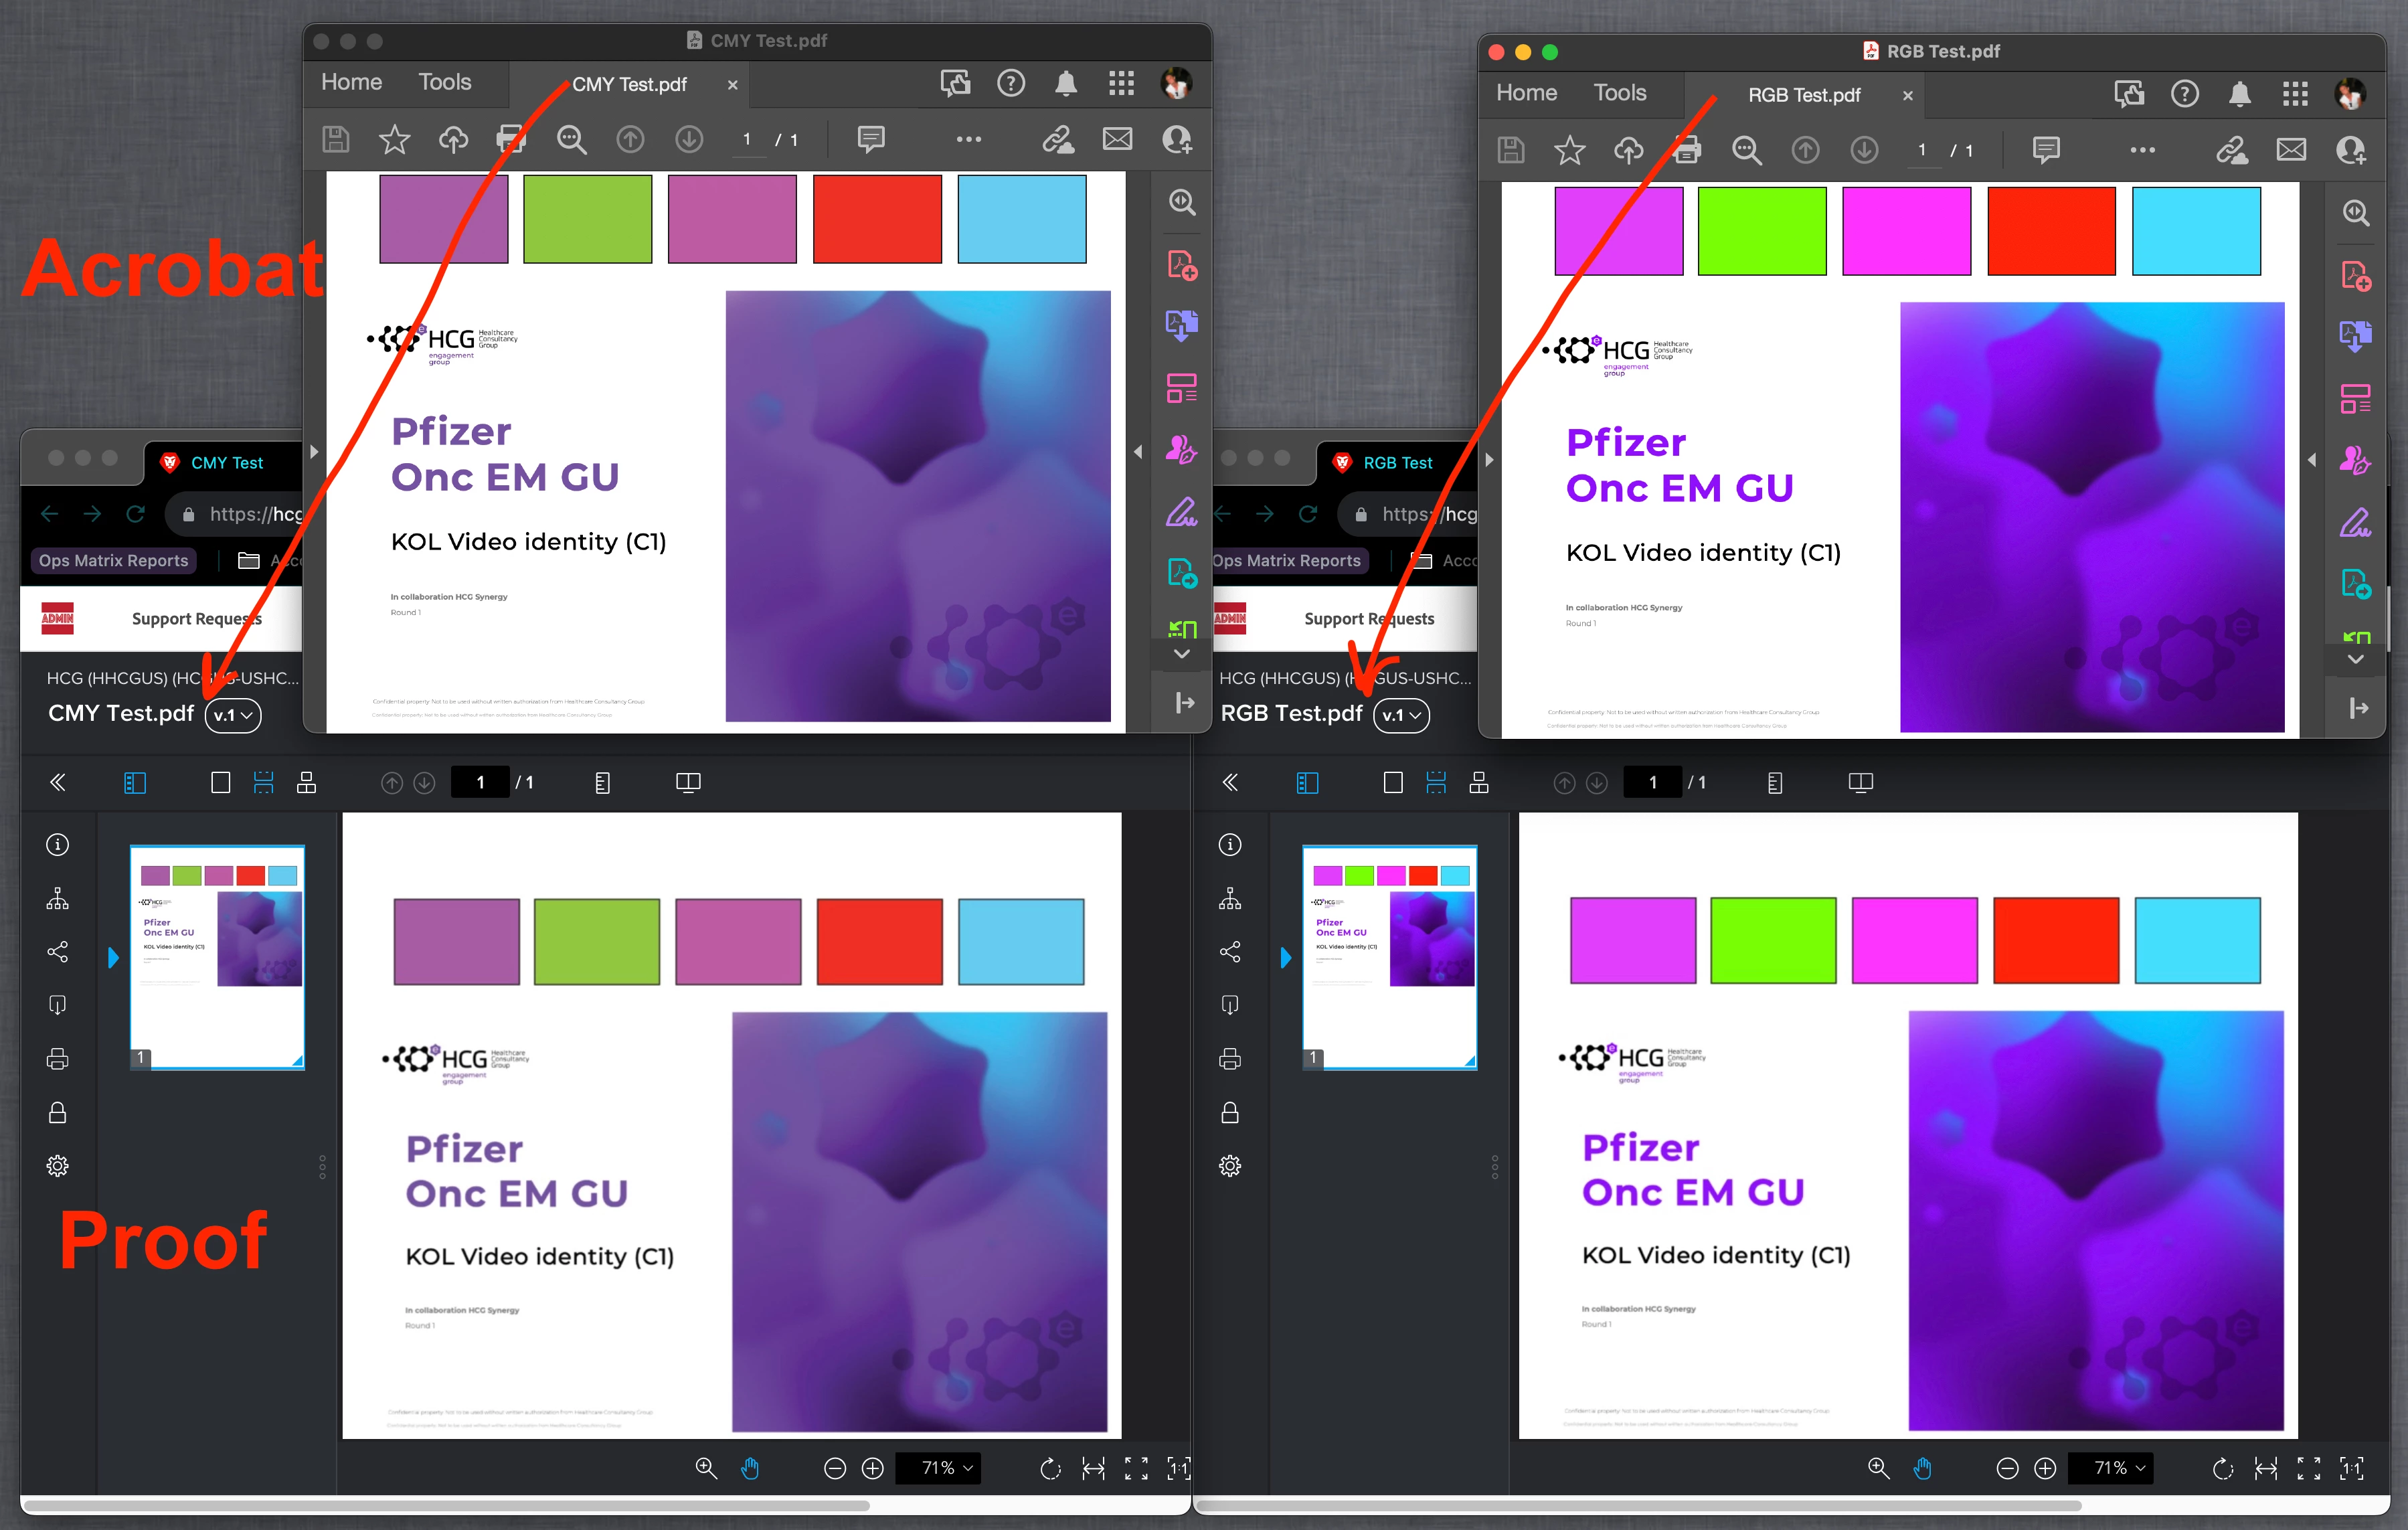This screenshot has height=1530, width=2408.
Task: Select the Home tab in RGB Test.pdf Acrobat
Action: [x=1526, y=93]
